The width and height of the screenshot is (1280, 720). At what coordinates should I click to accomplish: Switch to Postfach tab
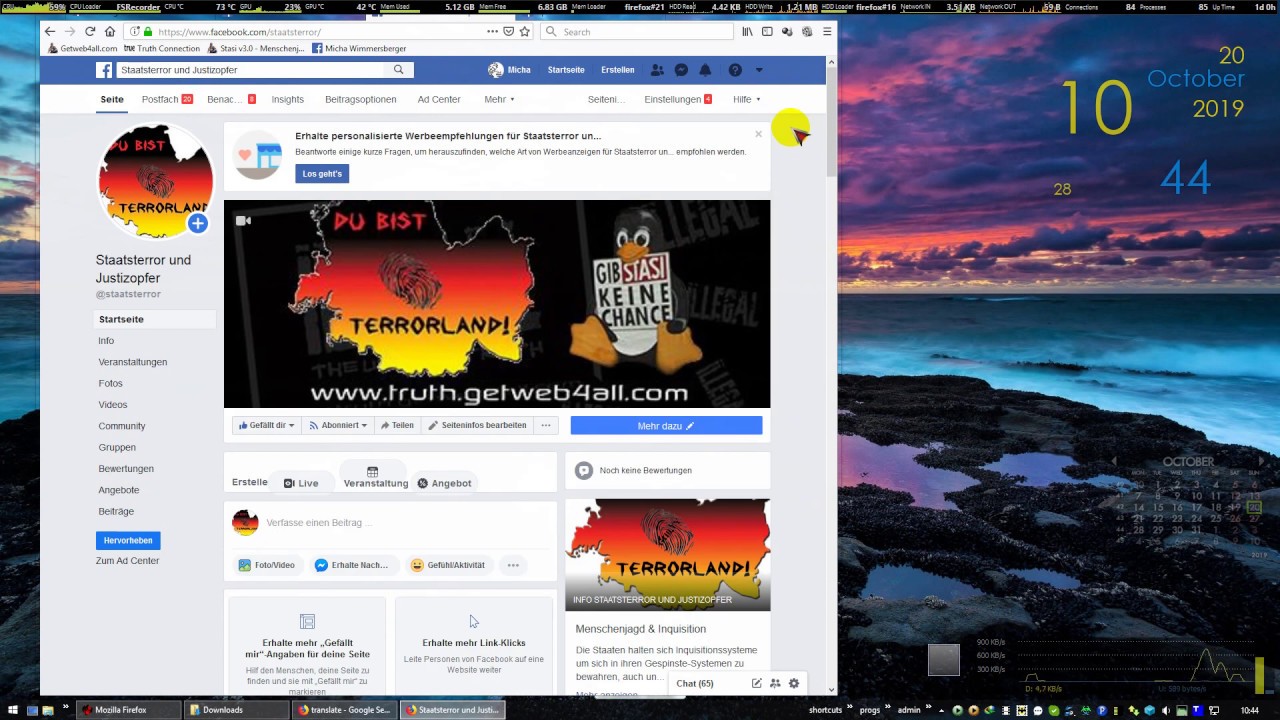[x=166, y=99]
